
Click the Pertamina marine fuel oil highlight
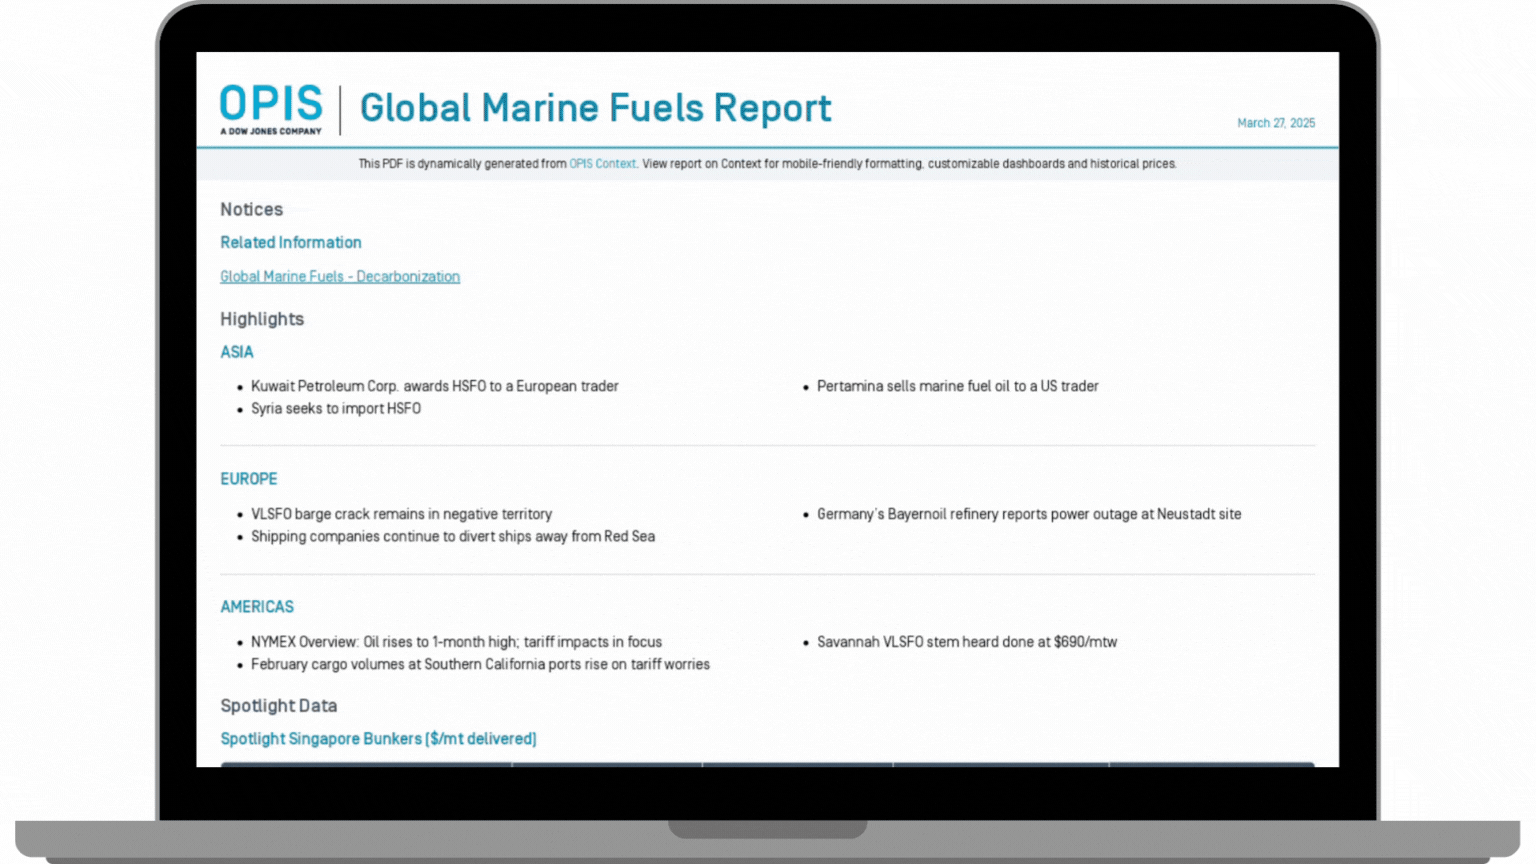tap(957, 386)
